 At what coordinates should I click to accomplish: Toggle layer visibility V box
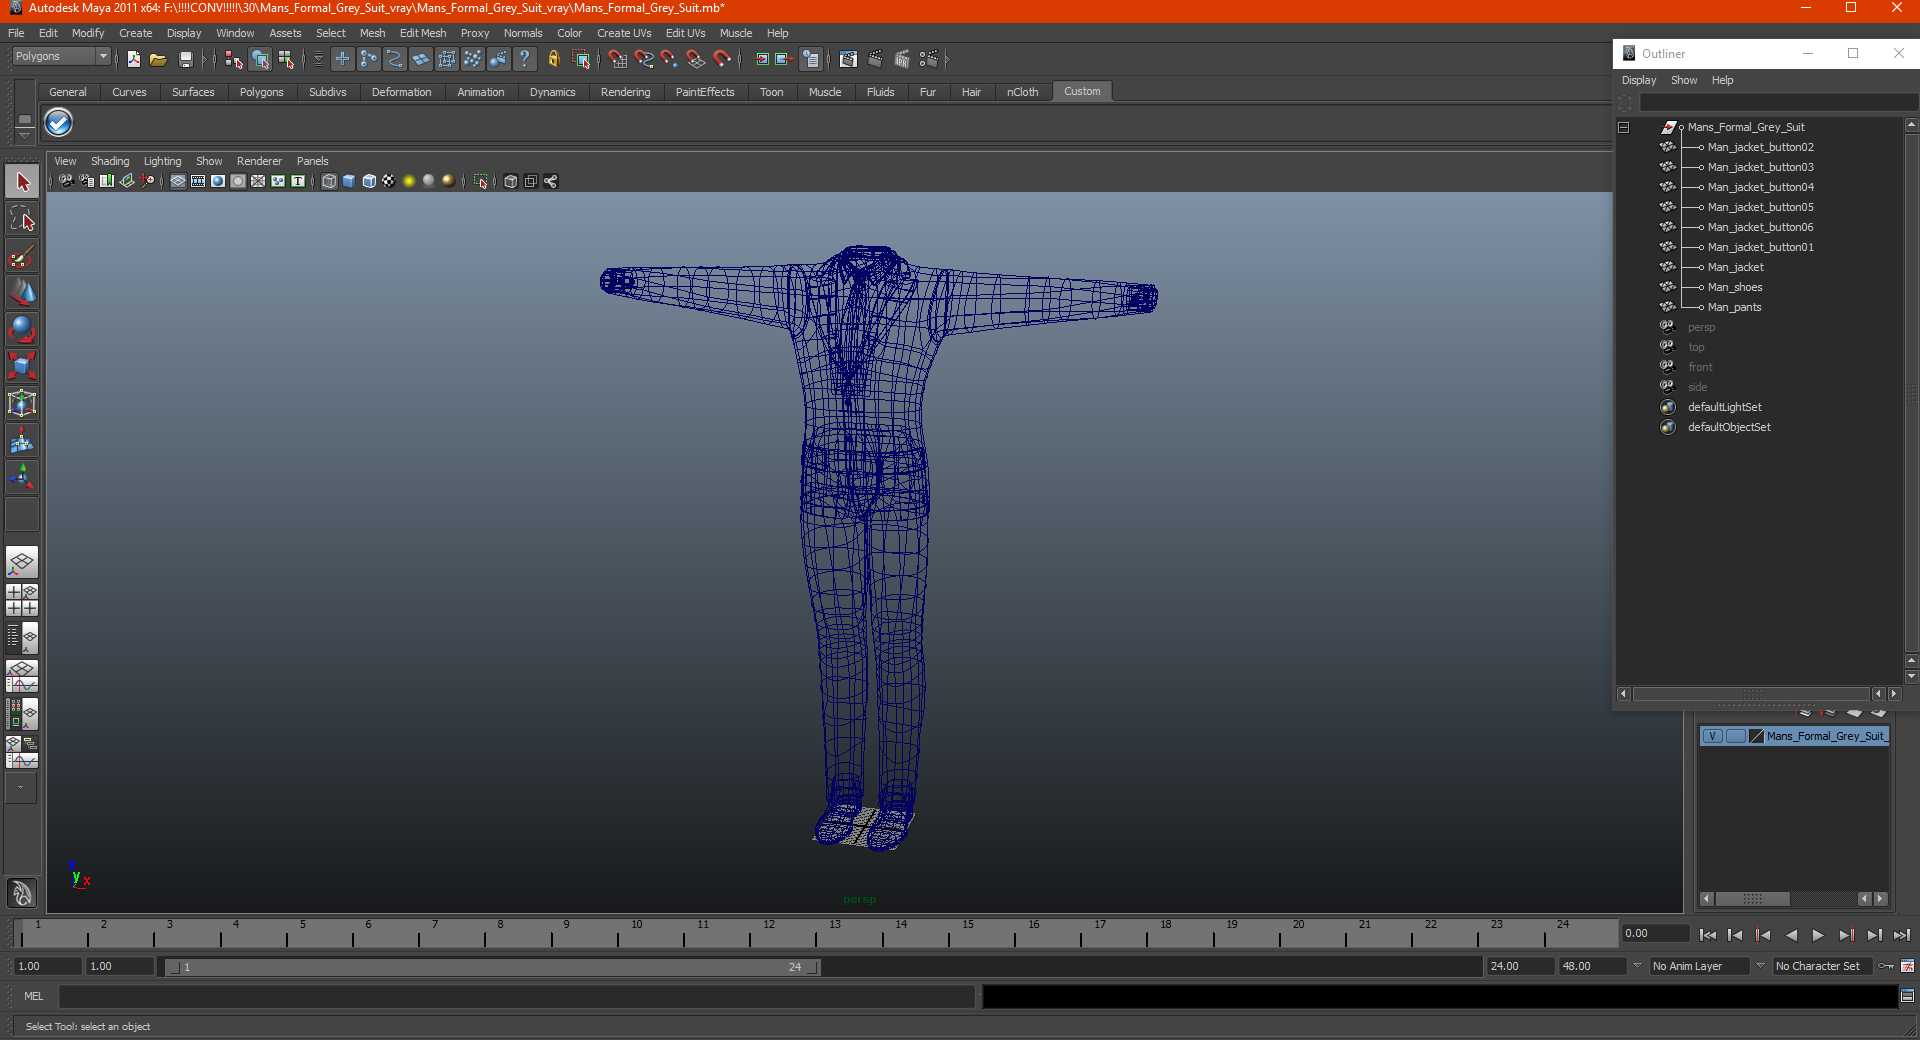(x=1713, y=736)
